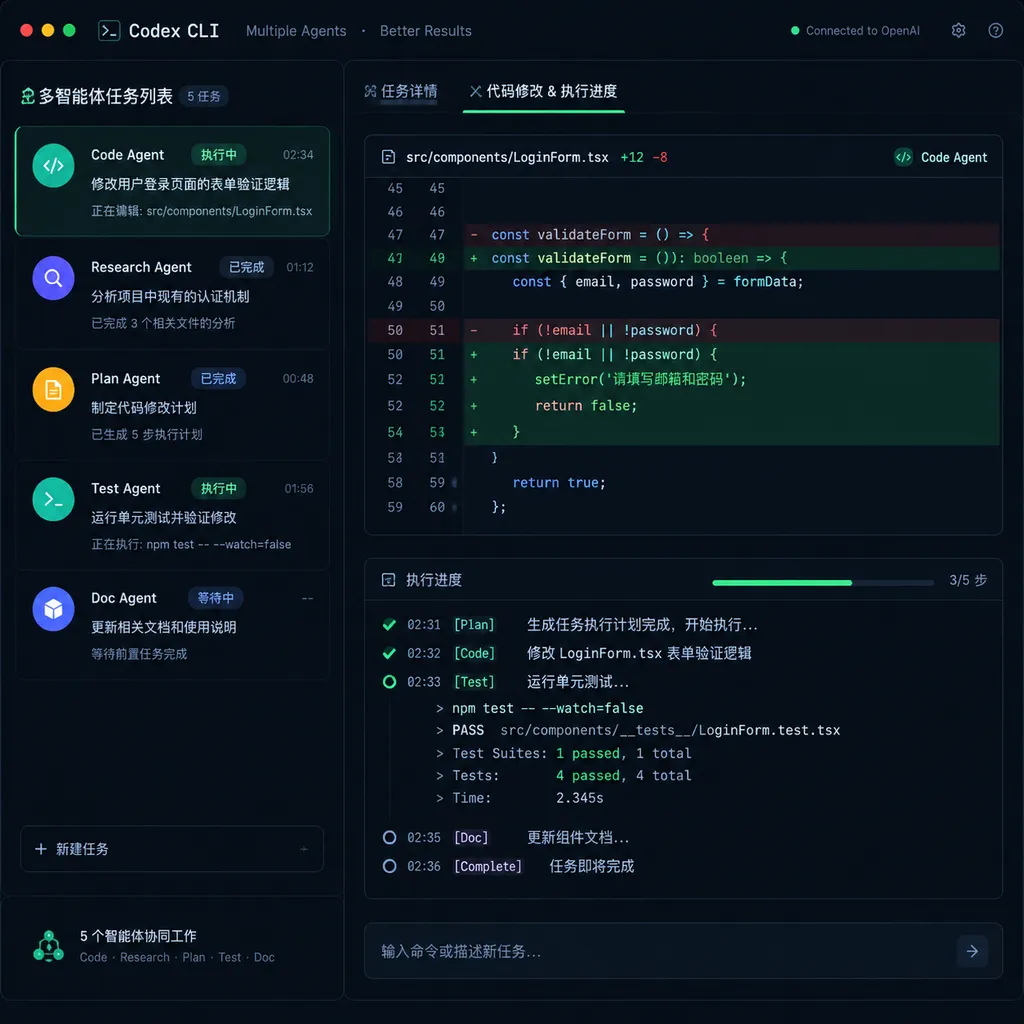Viewport: 1024px width, 1024px height.
Task: Click the multi-agent task list robot icon
Action: pos(27,96)
